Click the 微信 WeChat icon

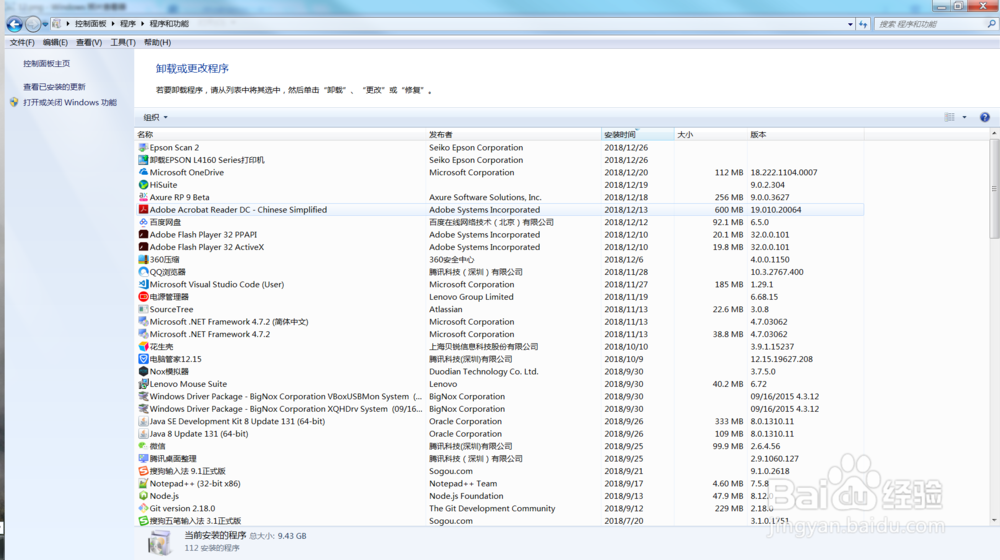(143, 446)
